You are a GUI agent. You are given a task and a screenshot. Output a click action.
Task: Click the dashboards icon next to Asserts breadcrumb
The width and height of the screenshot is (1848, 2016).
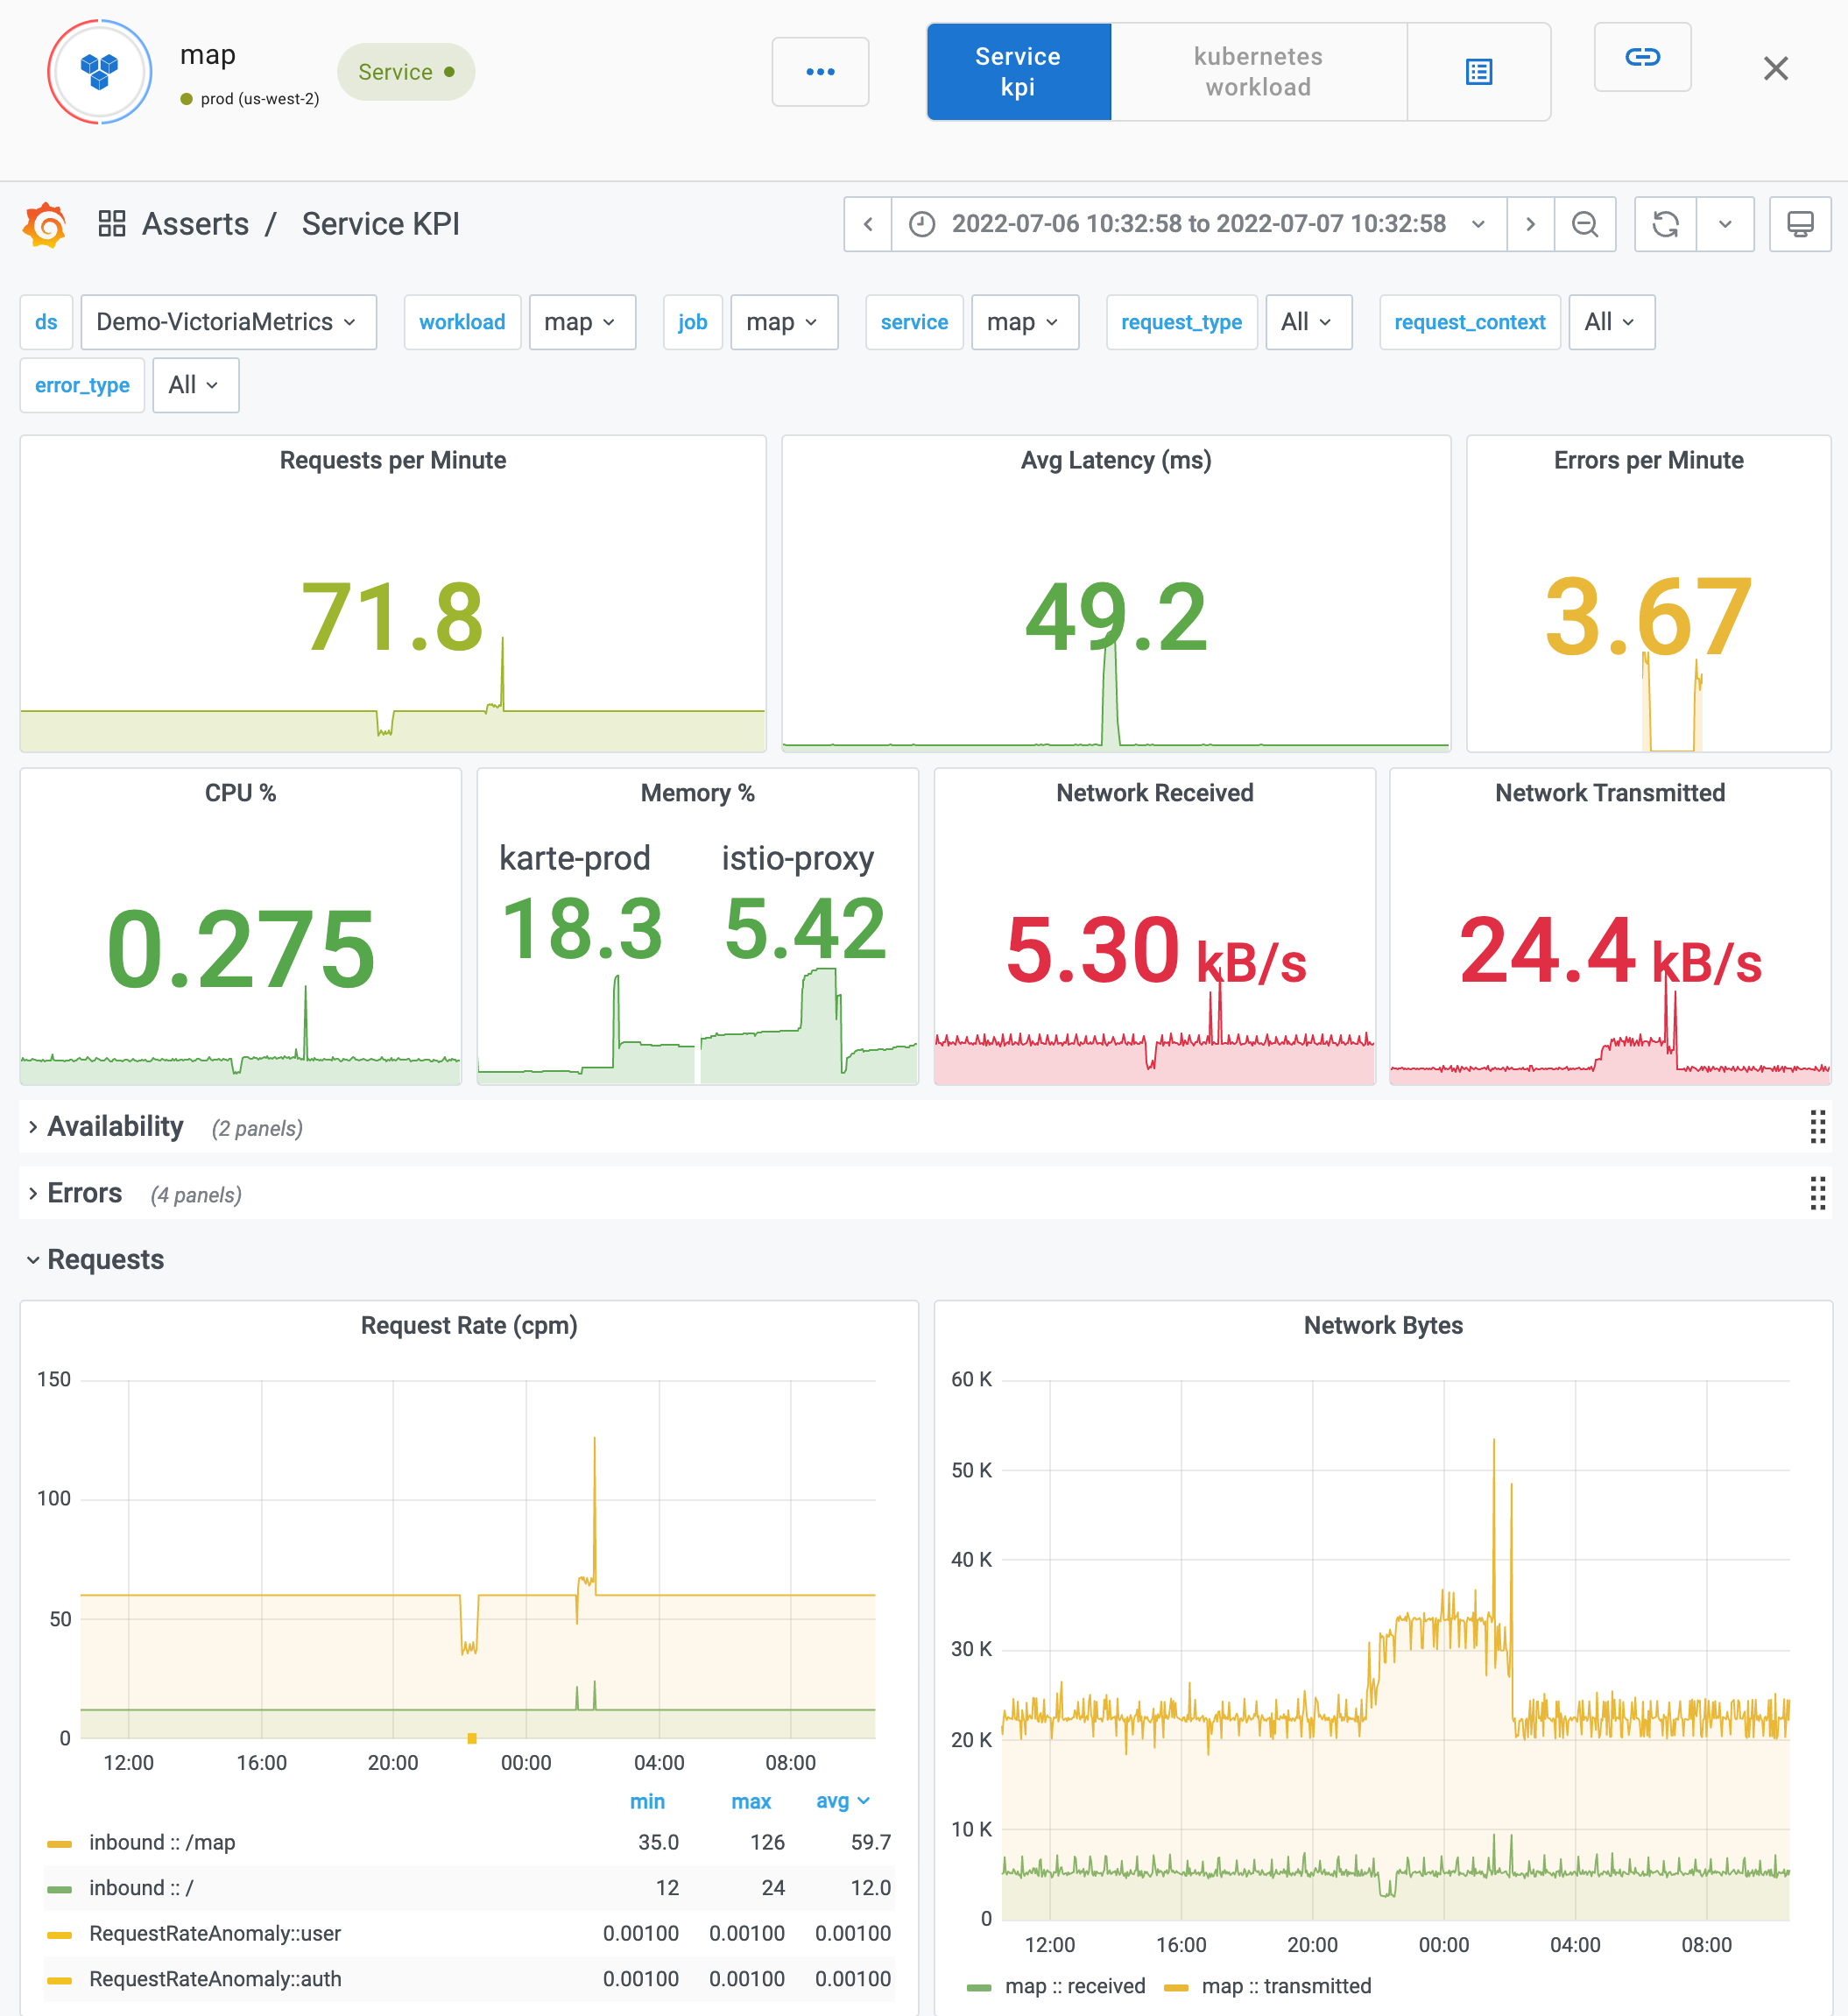coord(111,224)
